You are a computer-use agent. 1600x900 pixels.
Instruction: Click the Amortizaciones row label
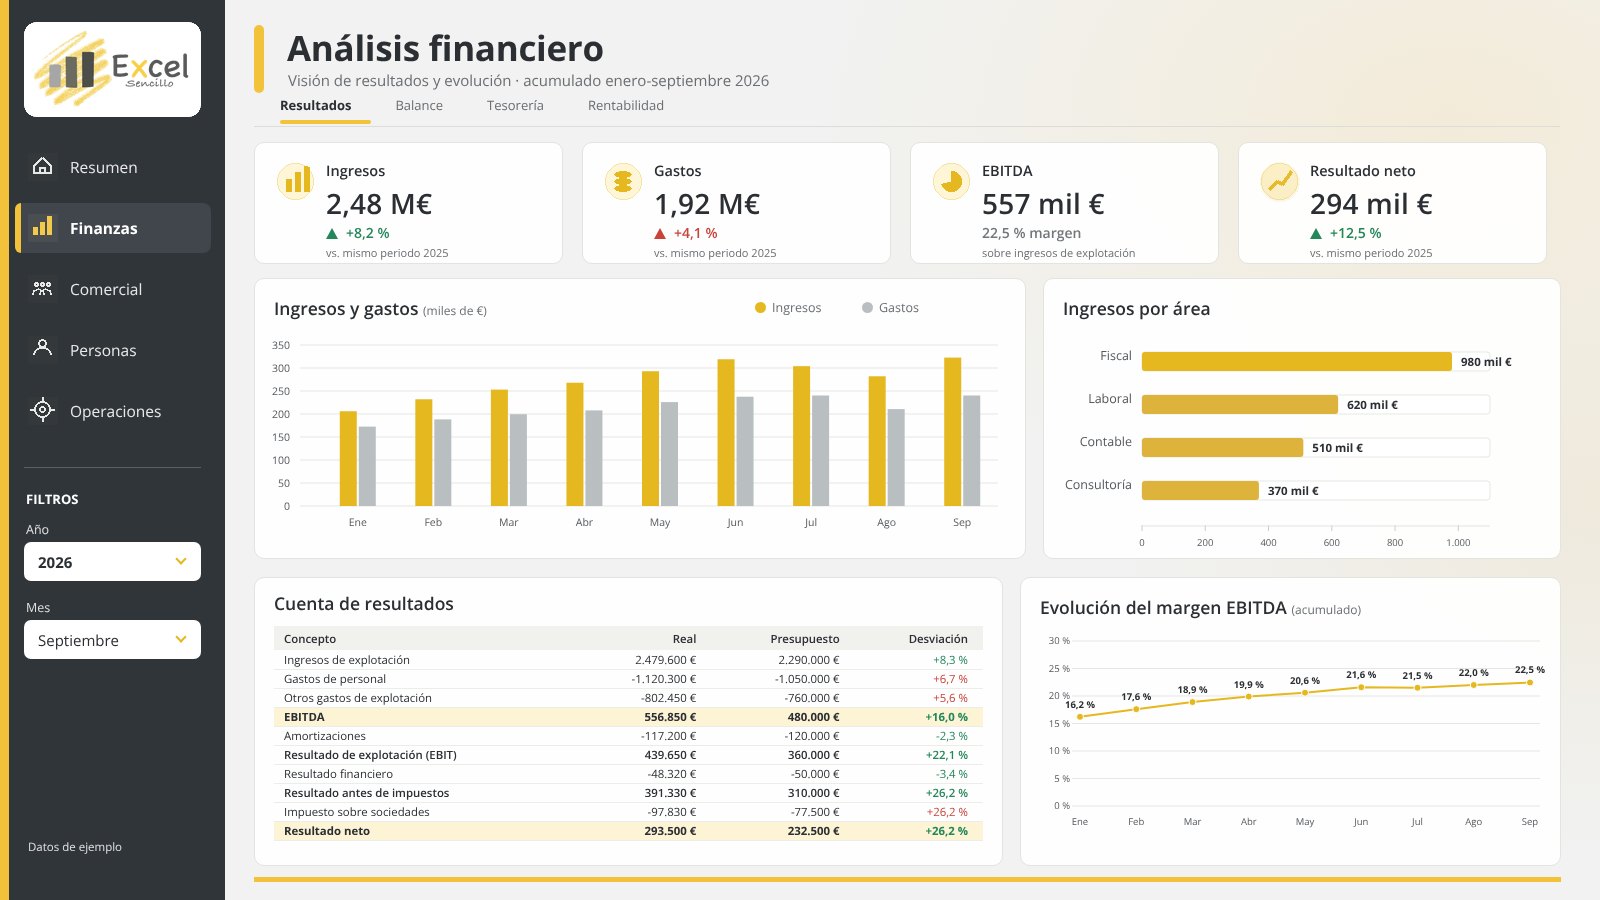coord(325,736)
